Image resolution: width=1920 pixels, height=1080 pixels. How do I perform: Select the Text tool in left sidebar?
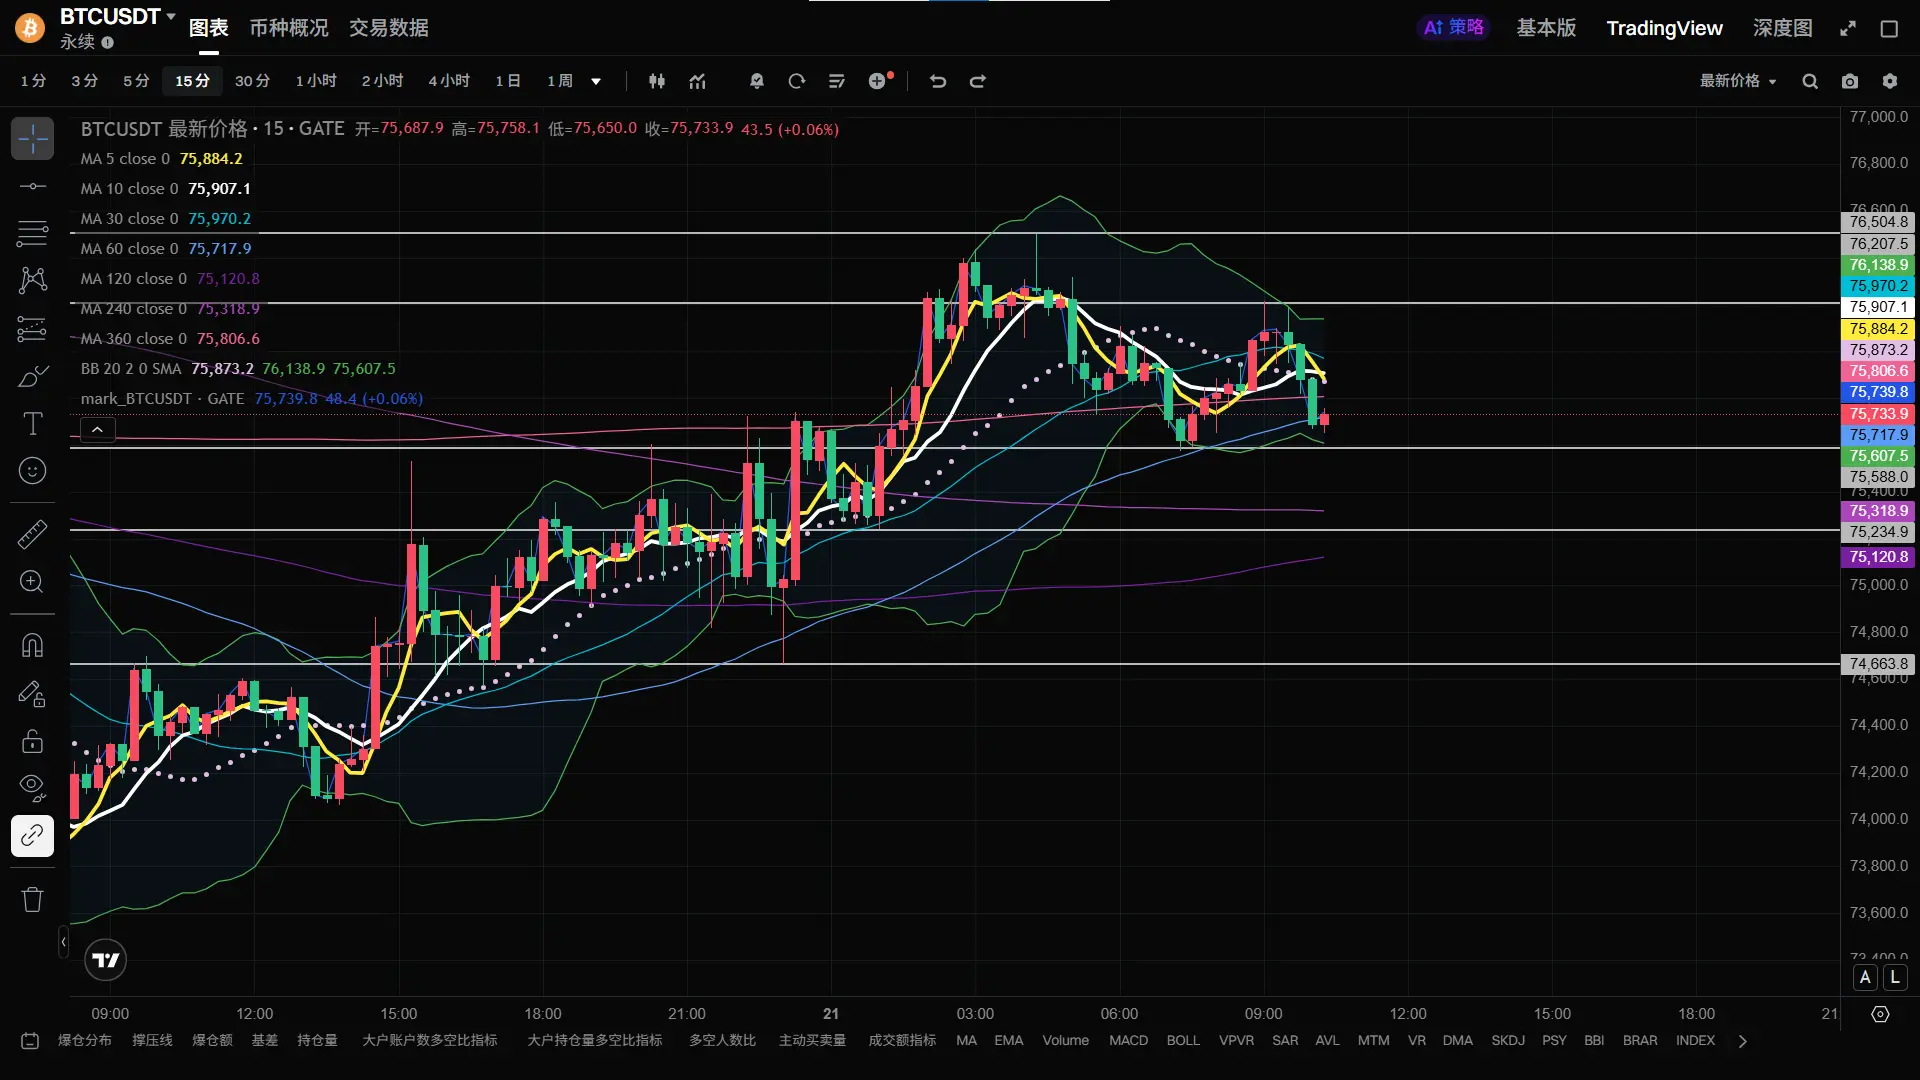pyautogui.click(x=32, y=424)
